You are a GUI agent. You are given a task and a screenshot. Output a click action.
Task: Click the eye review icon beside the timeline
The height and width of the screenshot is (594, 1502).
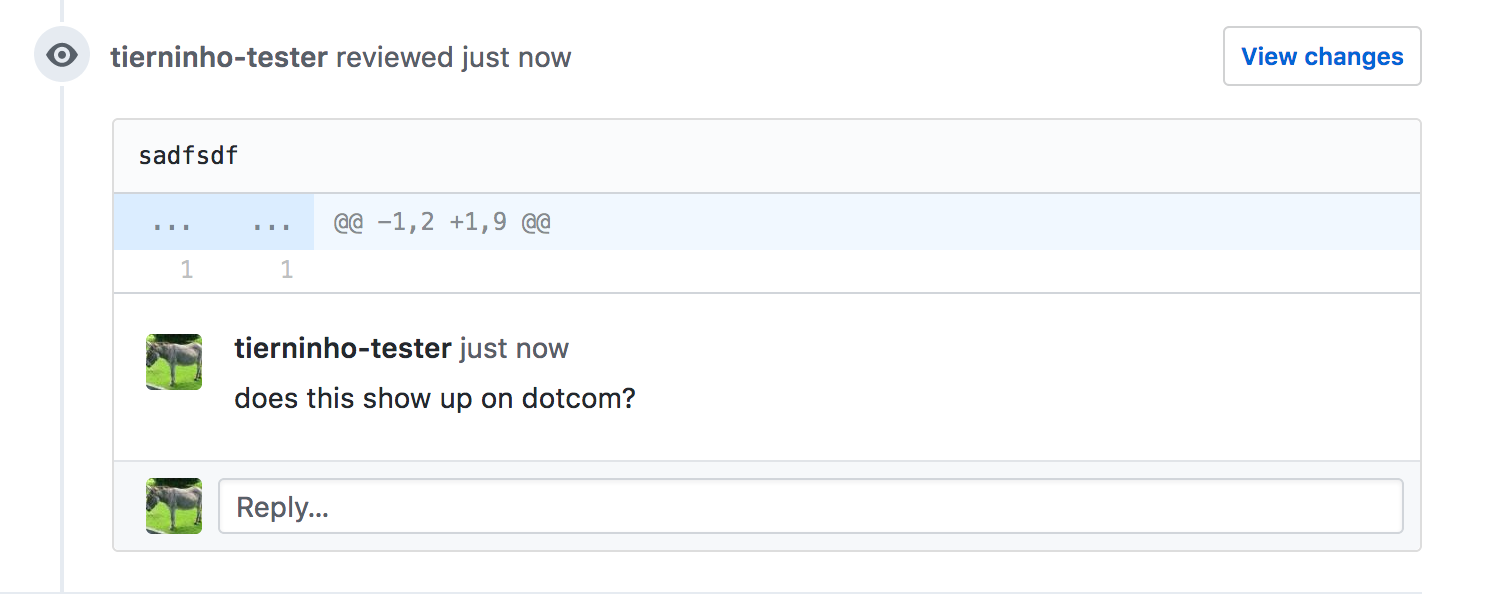[x=62, y=55]
